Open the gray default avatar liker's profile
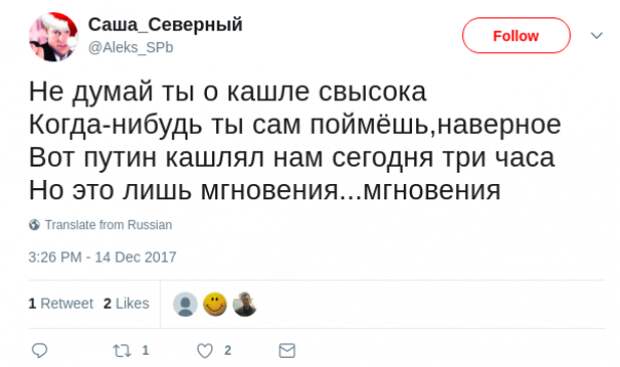The height and width of the screenshot is (367, 620). point(185,305)
